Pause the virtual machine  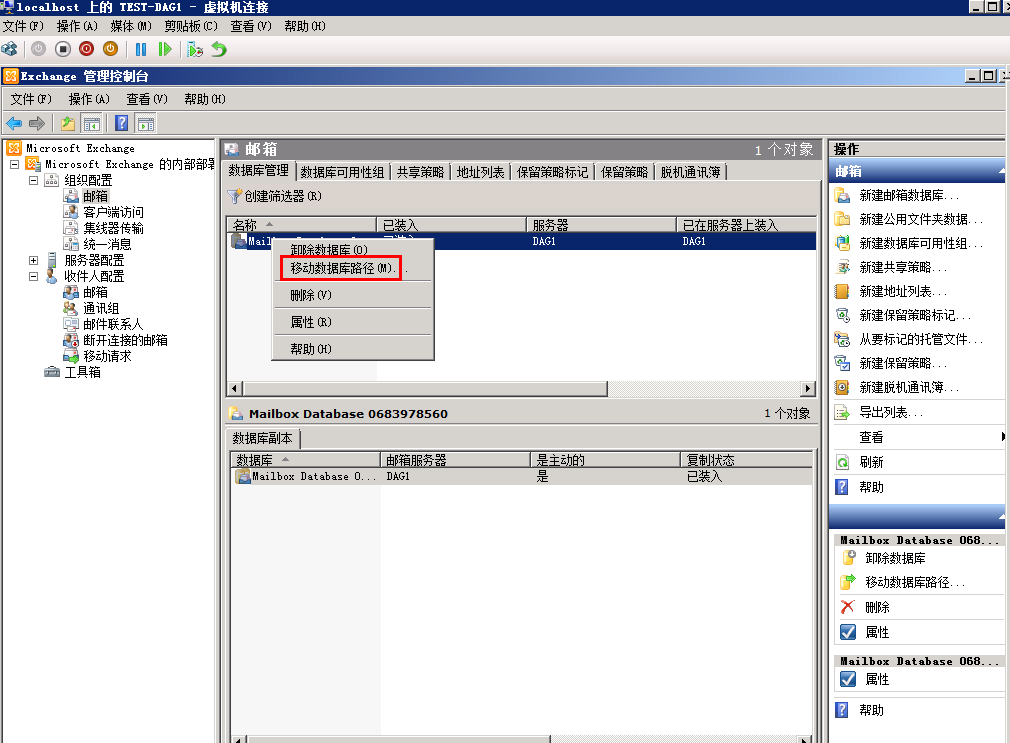[141, 49]
